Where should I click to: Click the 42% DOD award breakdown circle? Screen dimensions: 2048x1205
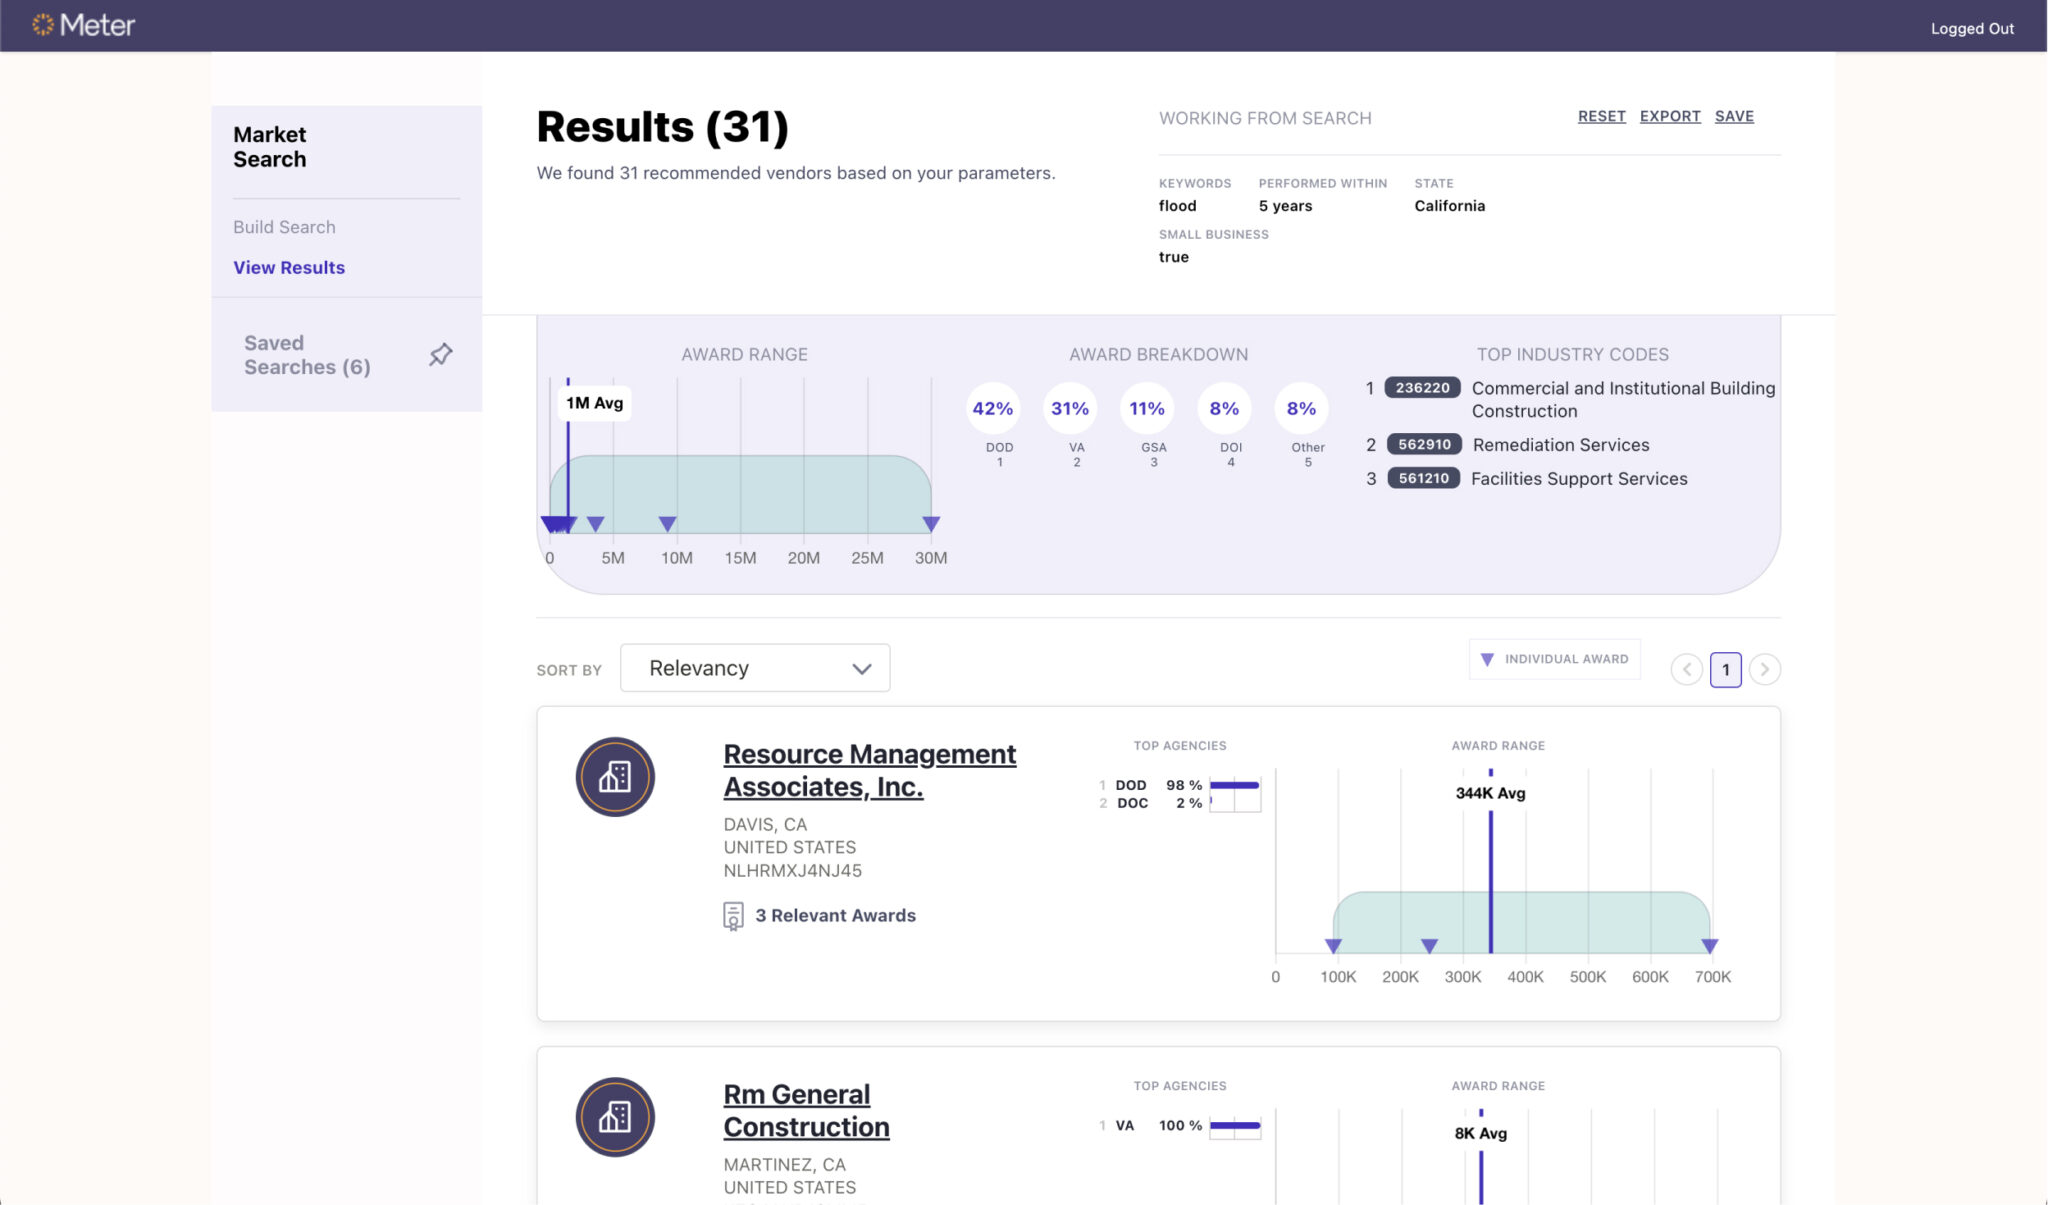click(992, 408)
